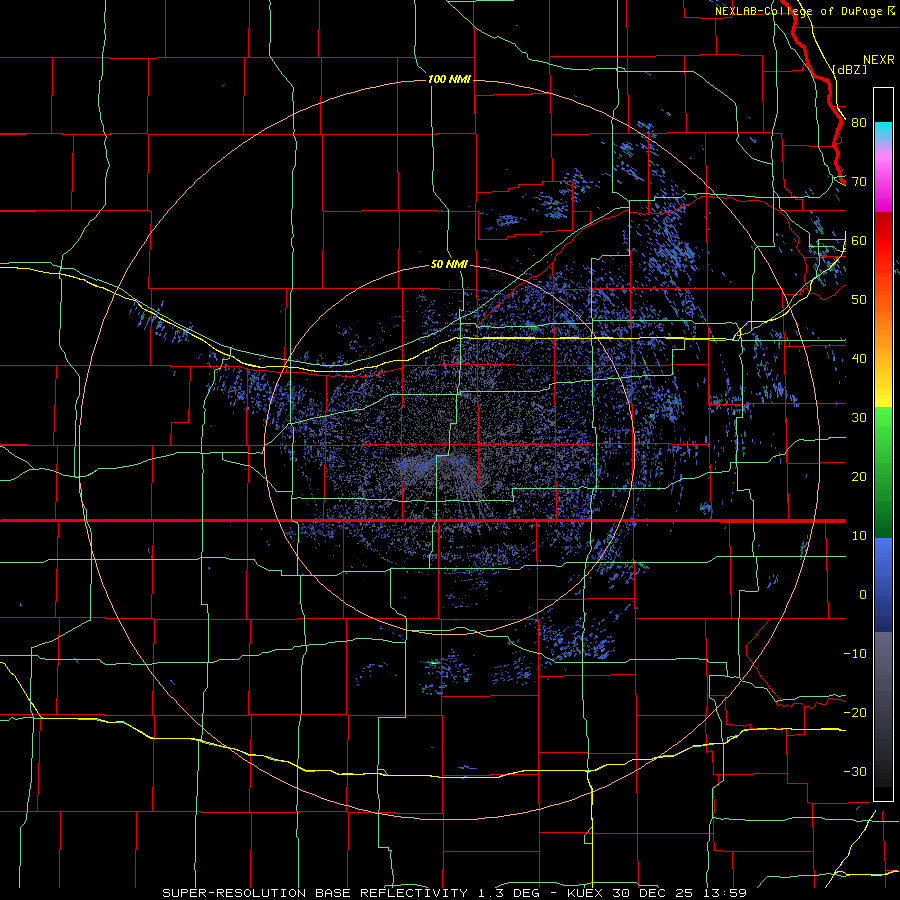Click the "SUPER-RESOLUTION BASE REFLECTIVITY" caption text

click(315, 893)
